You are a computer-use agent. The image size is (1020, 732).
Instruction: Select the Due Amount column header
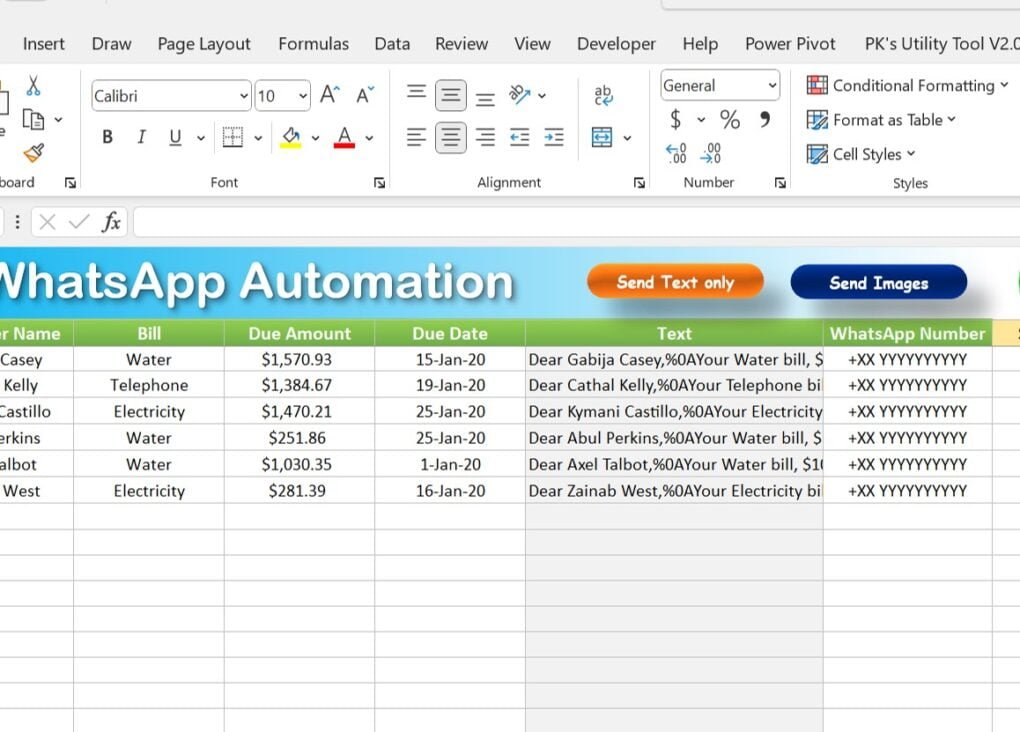(x=299, y=333)
